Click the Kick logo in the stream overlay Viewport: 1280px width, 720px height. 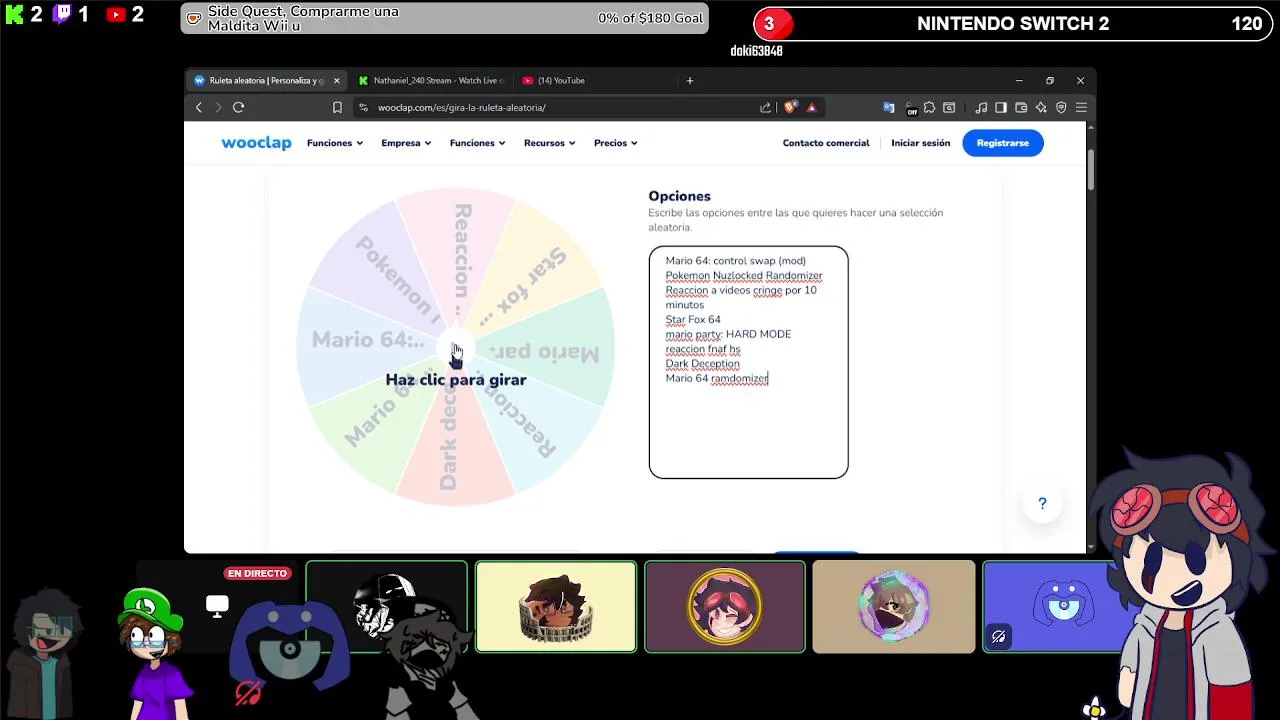pos(14,14)
